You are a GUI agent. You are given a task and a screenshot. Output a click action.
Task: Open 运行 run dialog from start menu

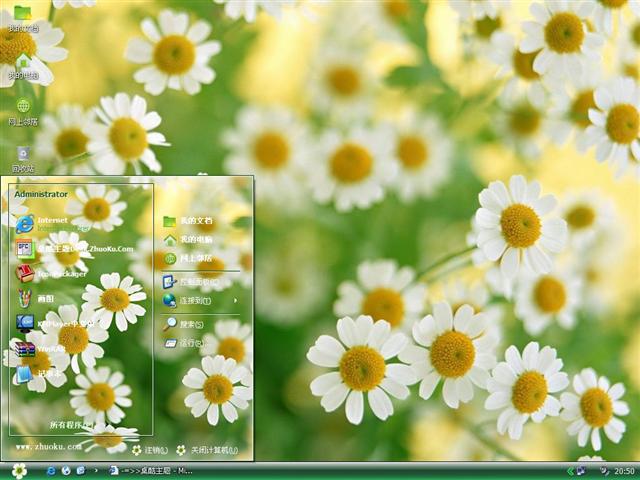point(184,343)
